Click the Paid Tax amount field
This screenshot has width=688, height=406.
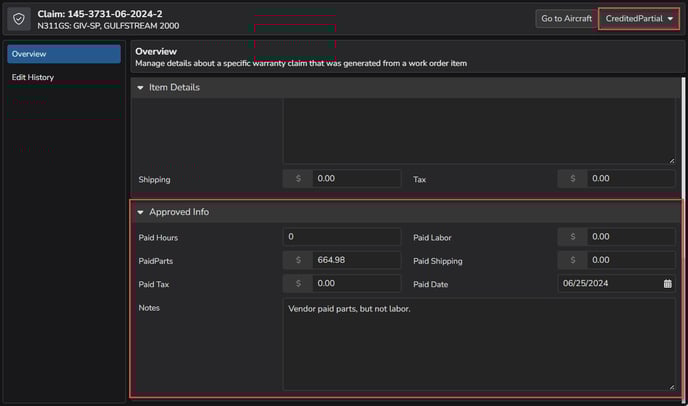356,284
